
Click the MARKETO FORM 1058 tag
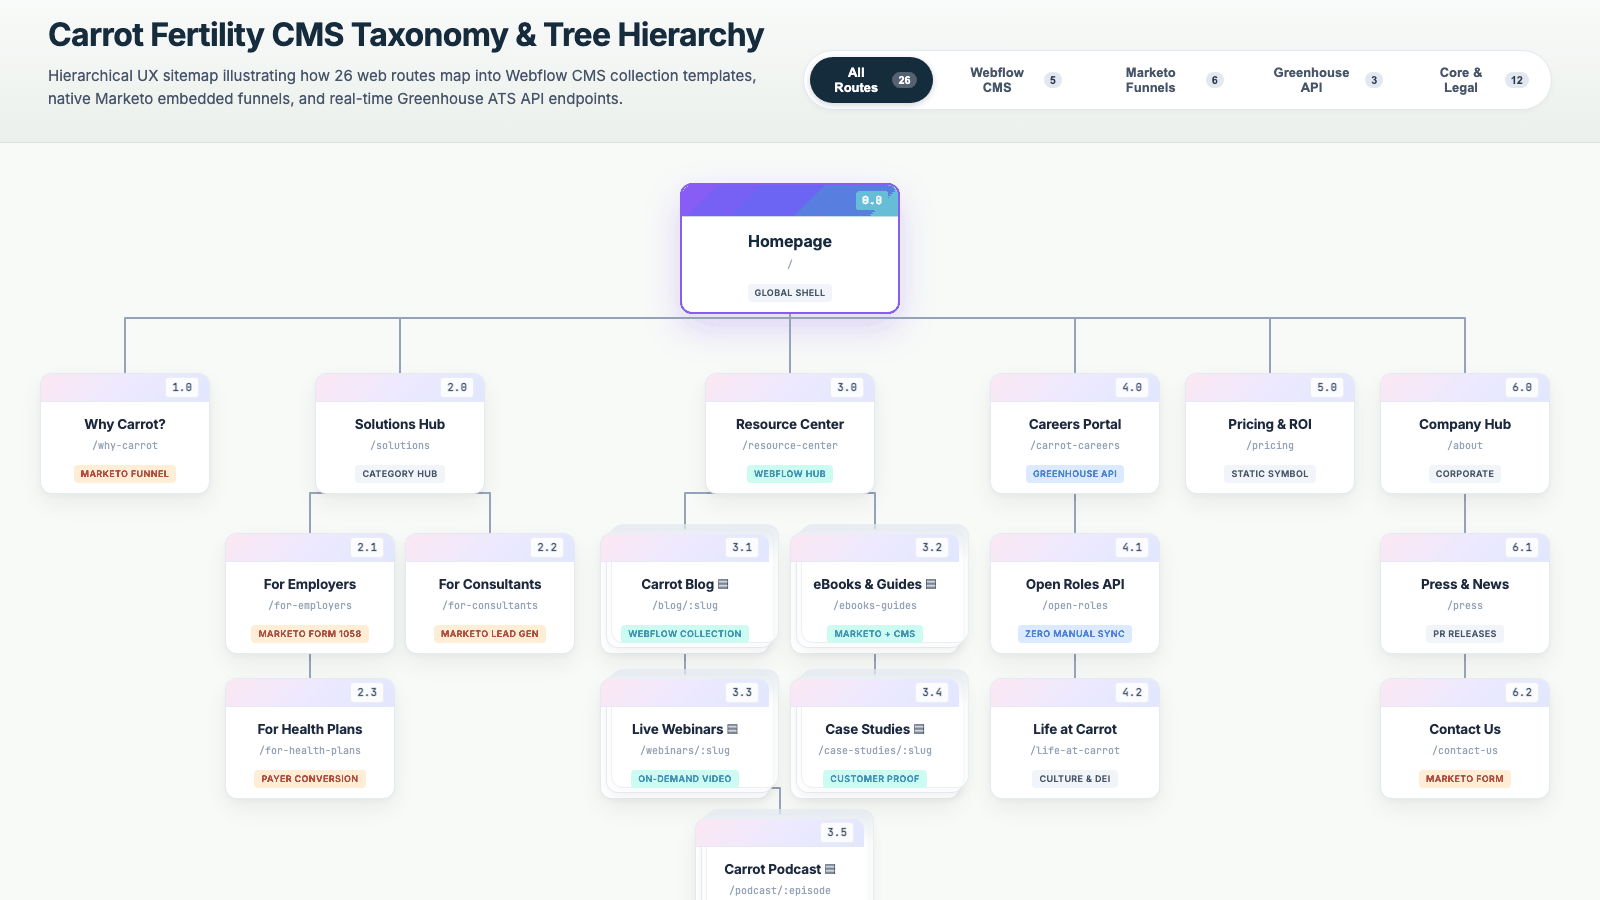[310, 634]
